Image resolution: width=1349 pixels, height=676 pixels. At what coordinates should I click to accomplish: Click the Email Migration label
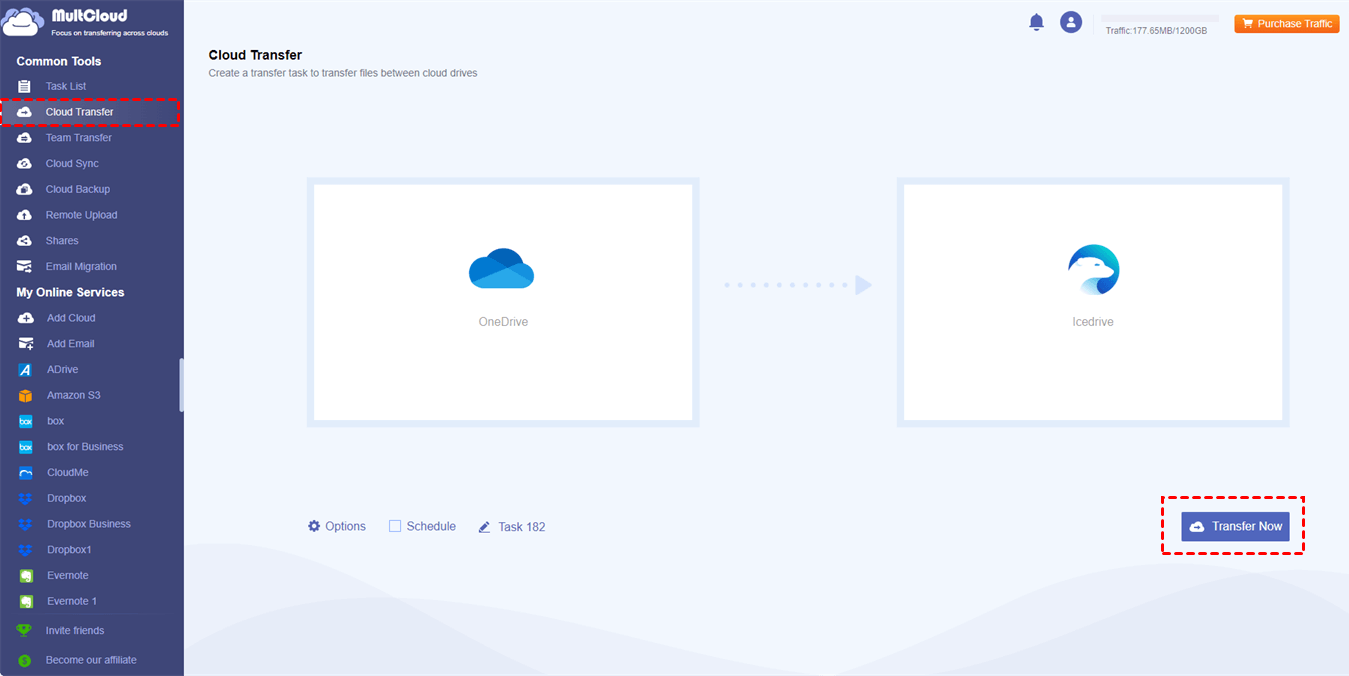81,267
